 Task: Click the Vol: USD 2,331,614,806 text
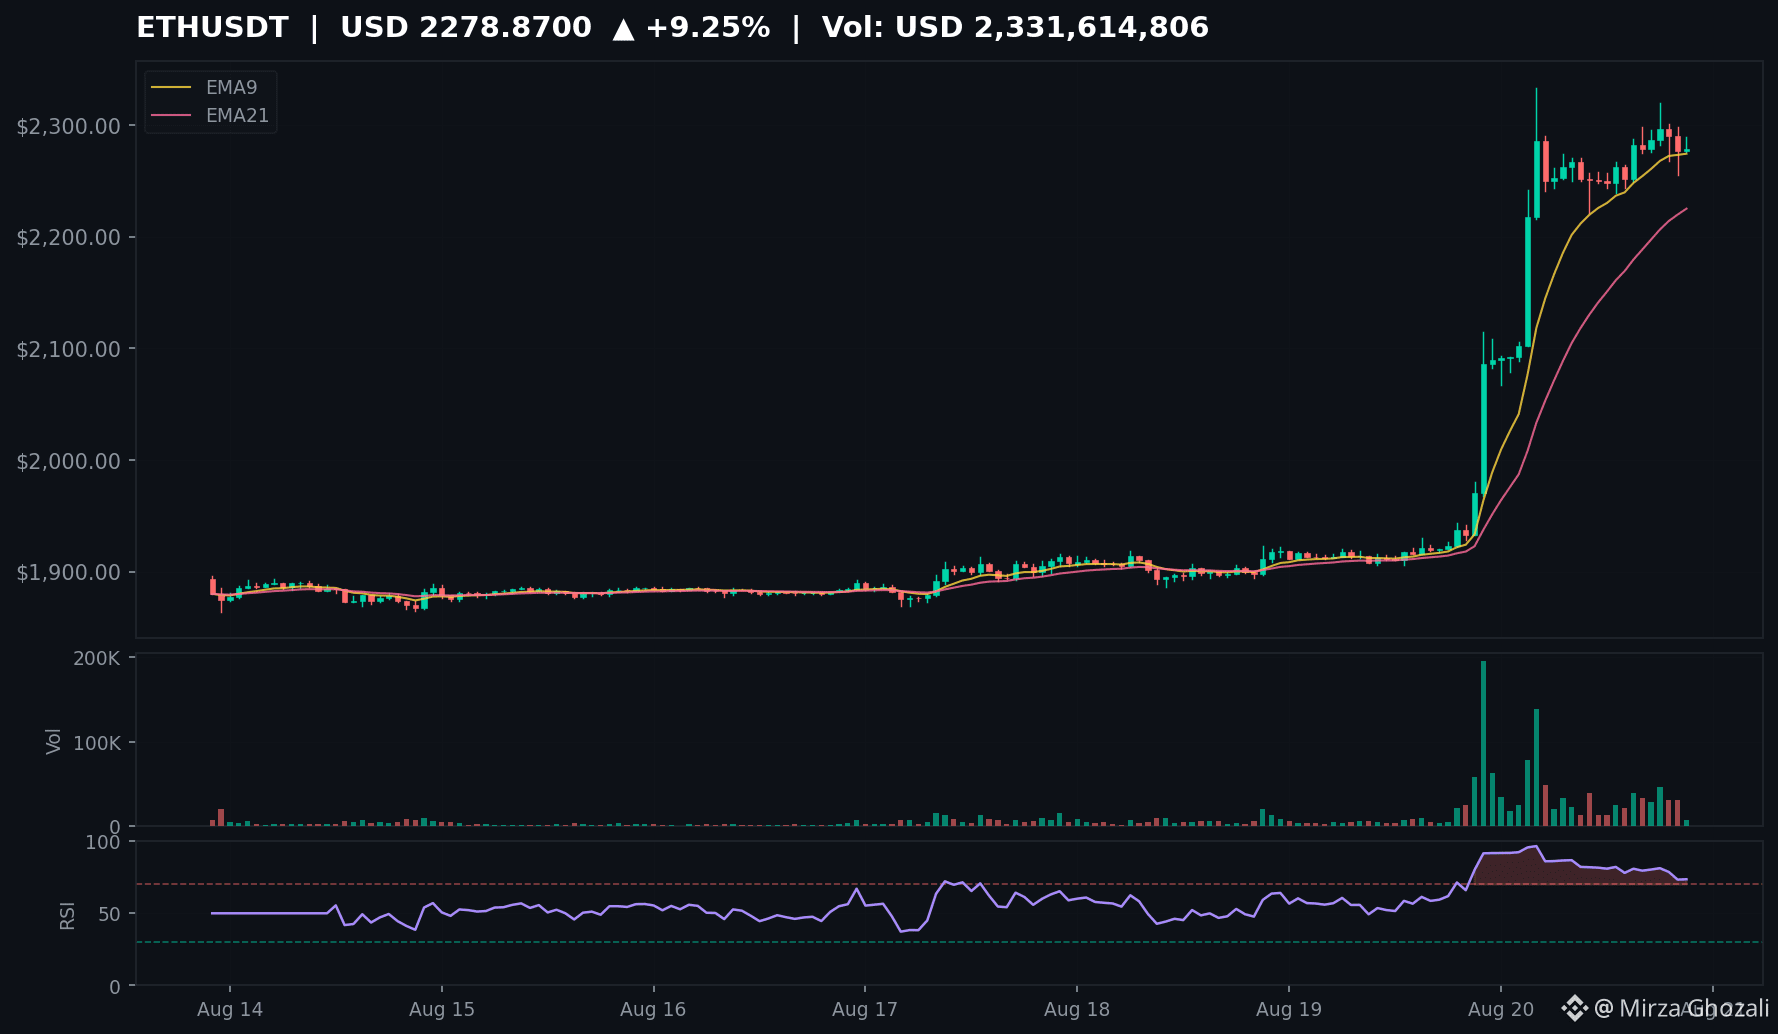click(x=1015, y=28)
